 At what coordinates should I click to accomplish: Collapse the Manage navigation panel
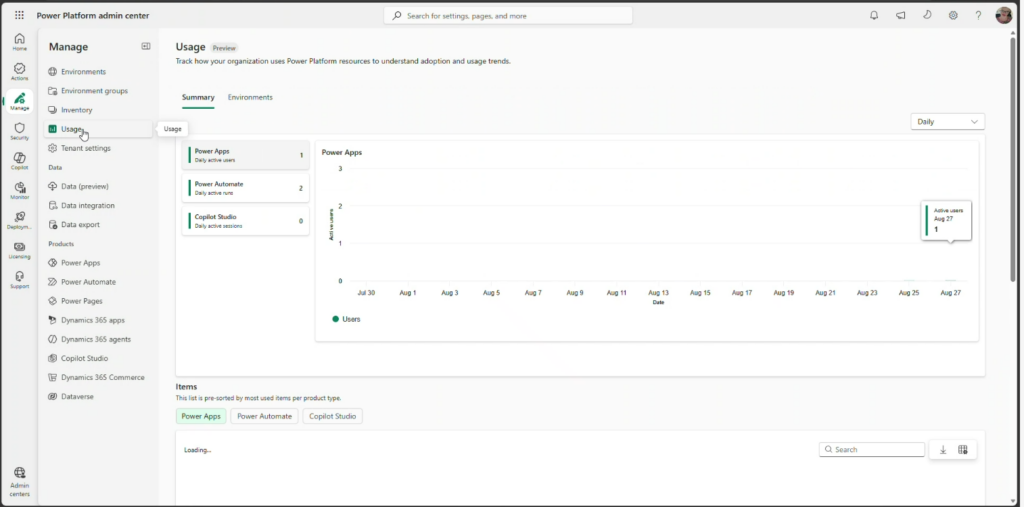point(146,46)
